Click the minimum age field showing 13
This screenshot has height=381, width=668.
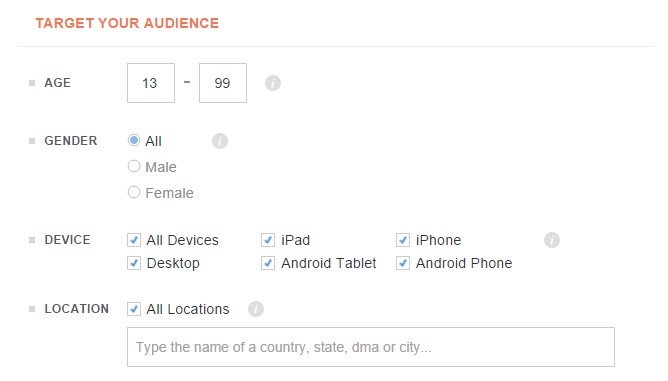coord(151,83)
